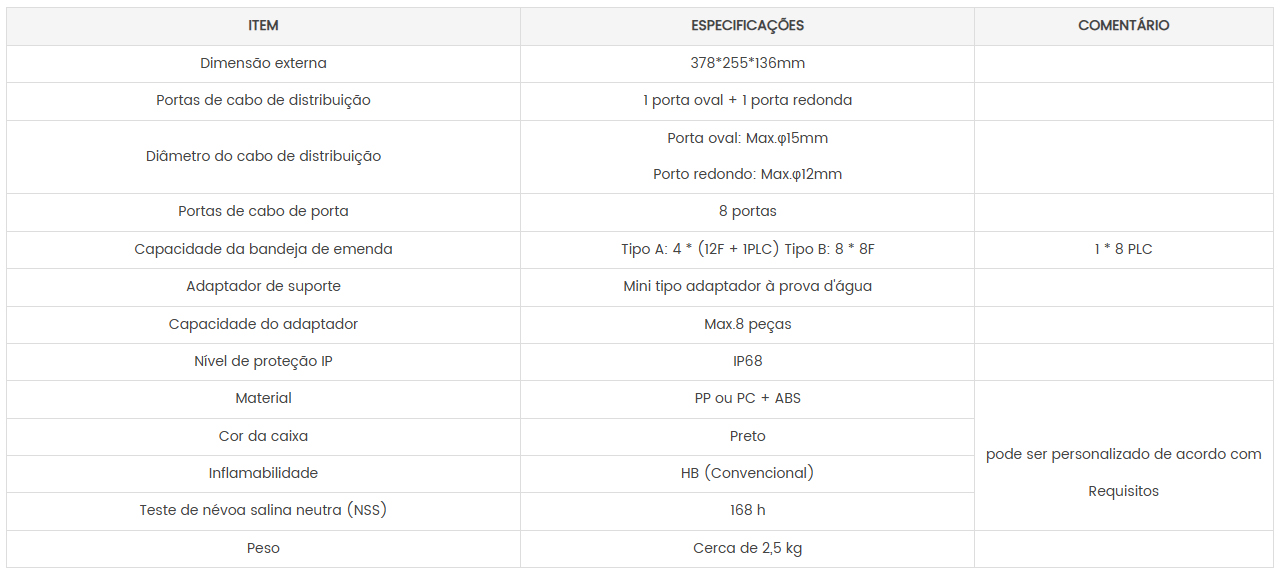
Task: Click the HB (Convencional) flammability value
Action: click(x=747, y=473)
